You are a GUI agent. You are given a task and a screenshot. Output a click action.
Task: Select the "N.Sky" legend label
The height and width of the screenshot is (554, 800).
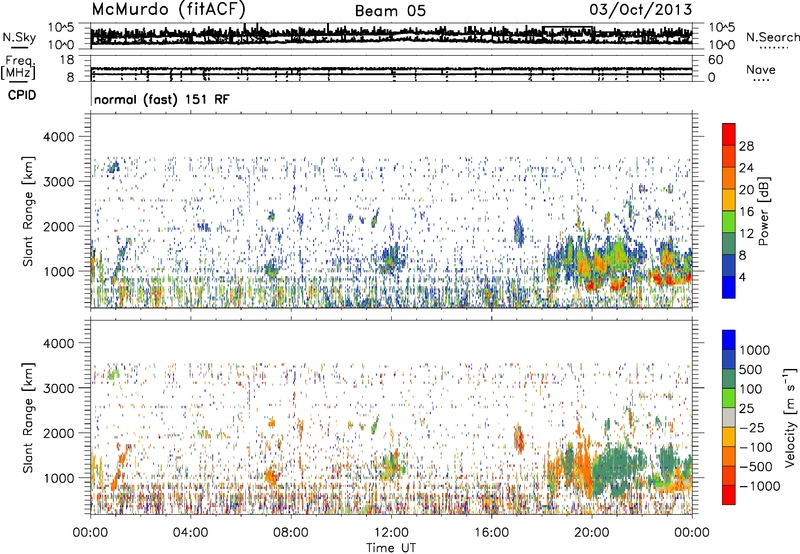(x=19, y=37)
